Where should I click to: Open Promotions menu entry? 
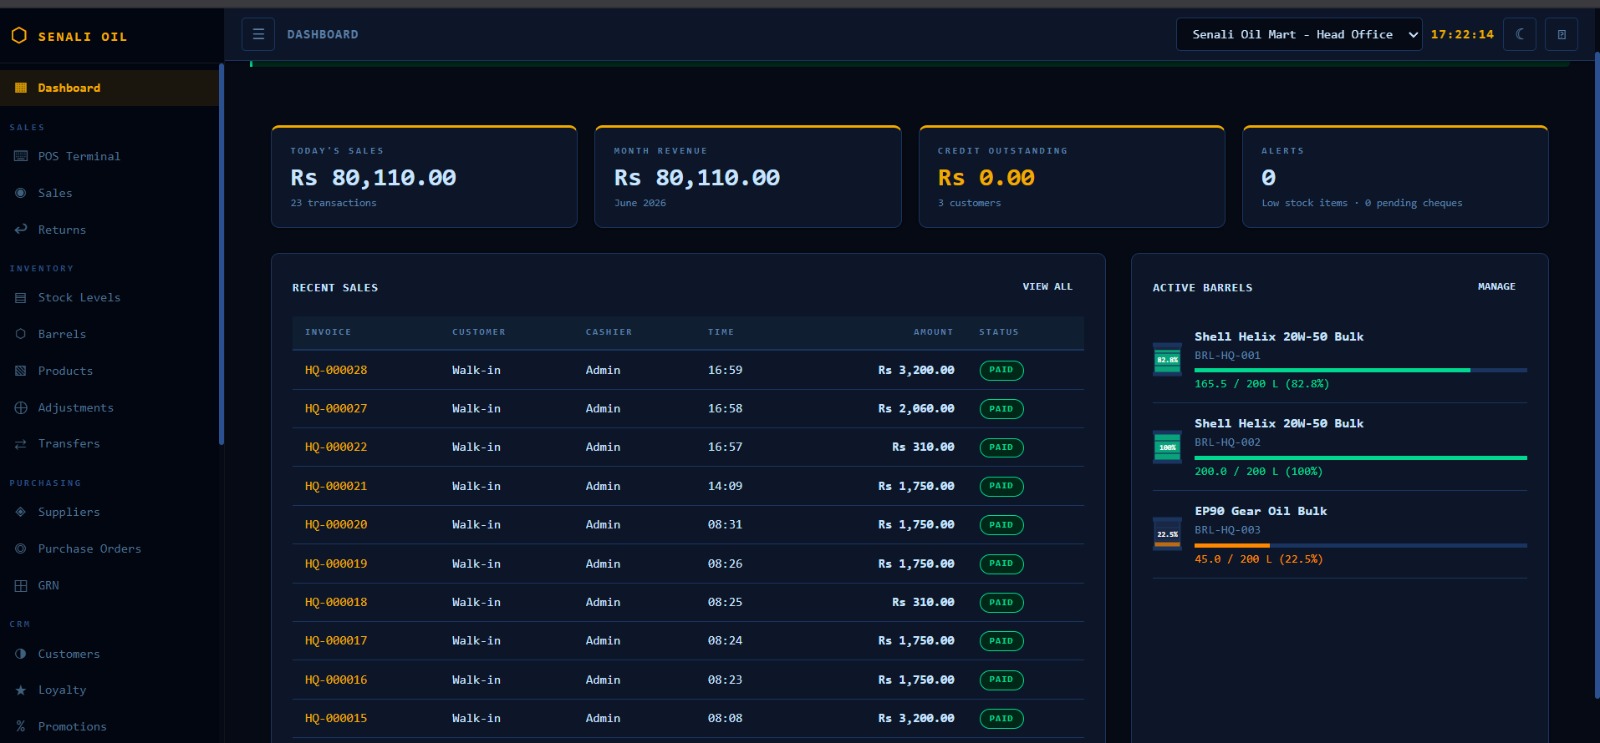[x=110, y=727]
